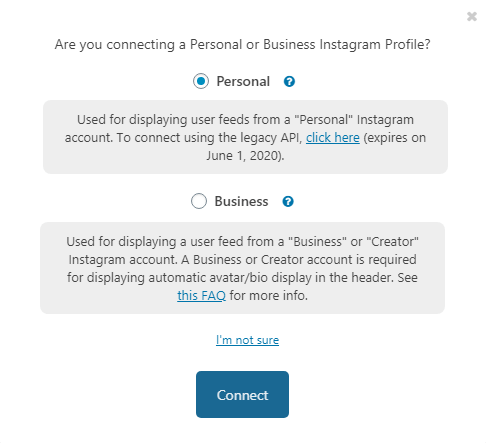This screenshot has width=486, height=443.
Task: Click the dialog heading question text
Action: point(243,44)
